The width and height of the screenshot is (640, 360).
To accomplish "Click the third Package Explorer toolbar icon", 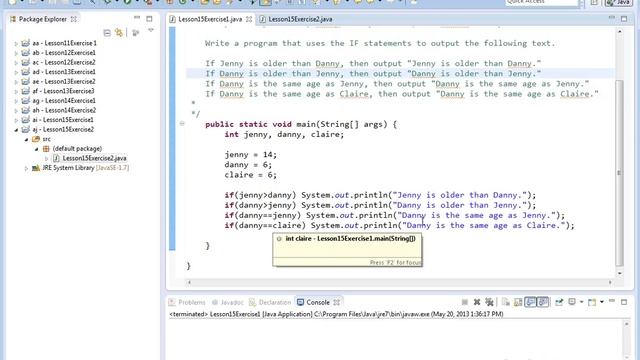I will 136,33.
